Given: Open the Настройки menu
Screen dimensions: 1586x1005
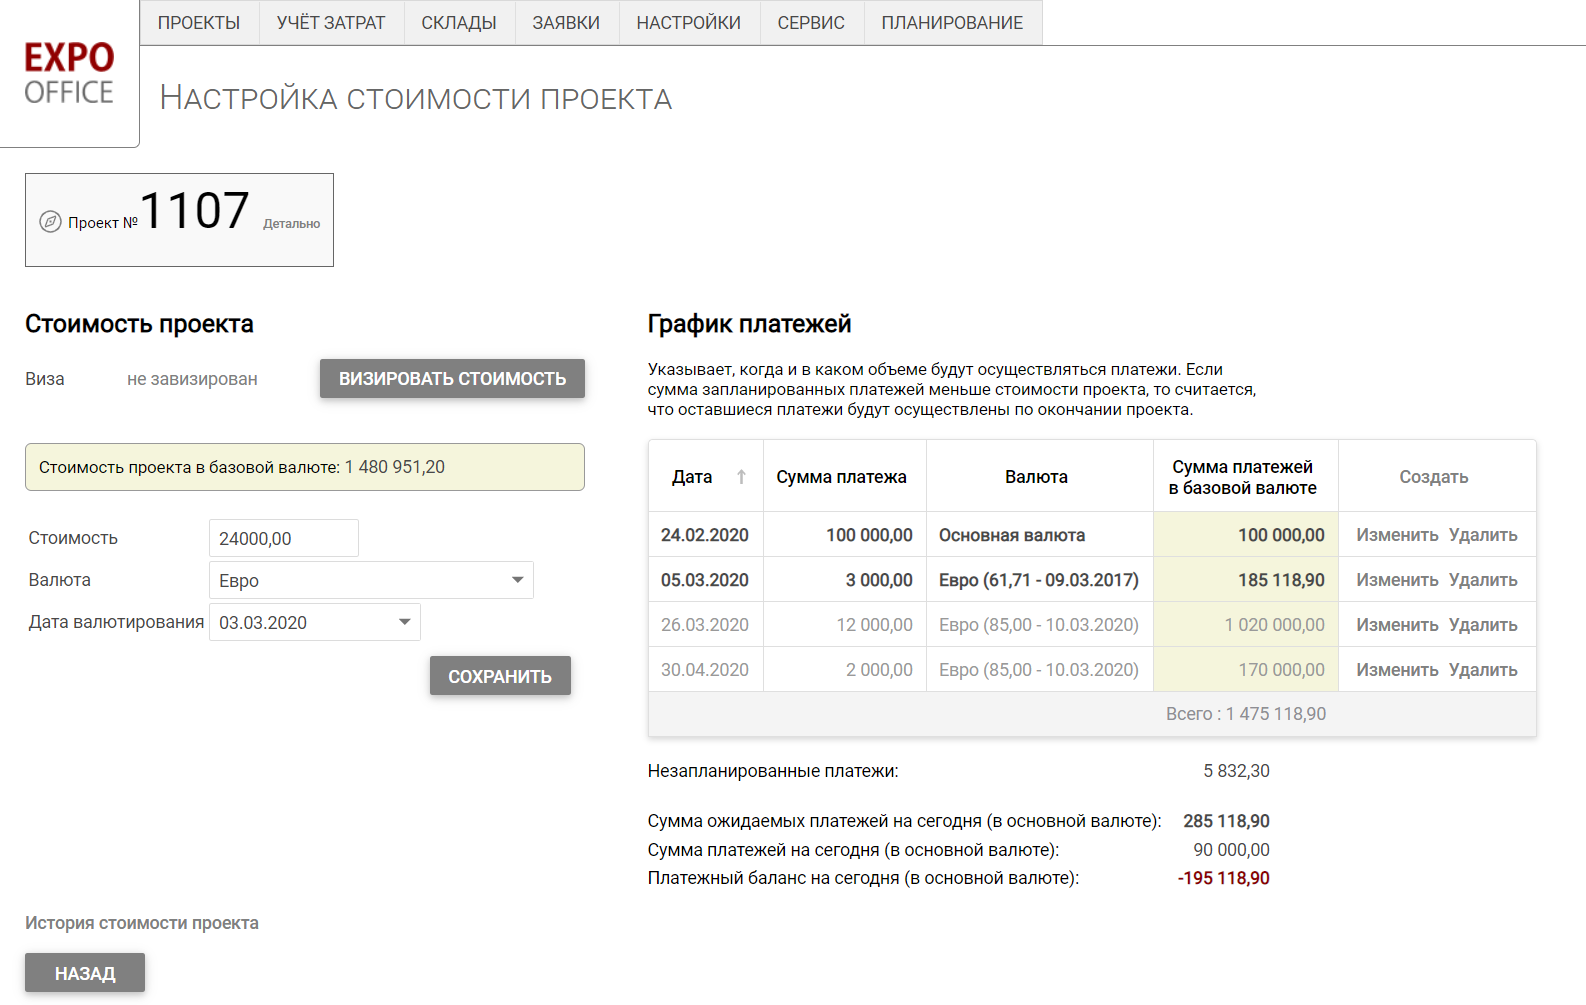Looking at the screenshot, I should tap(689, 23).
